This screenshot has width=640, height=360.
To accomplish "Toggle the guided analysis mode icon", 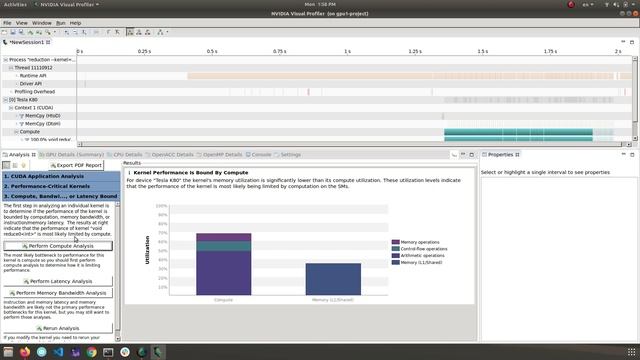I will click(x=6, y=165).
